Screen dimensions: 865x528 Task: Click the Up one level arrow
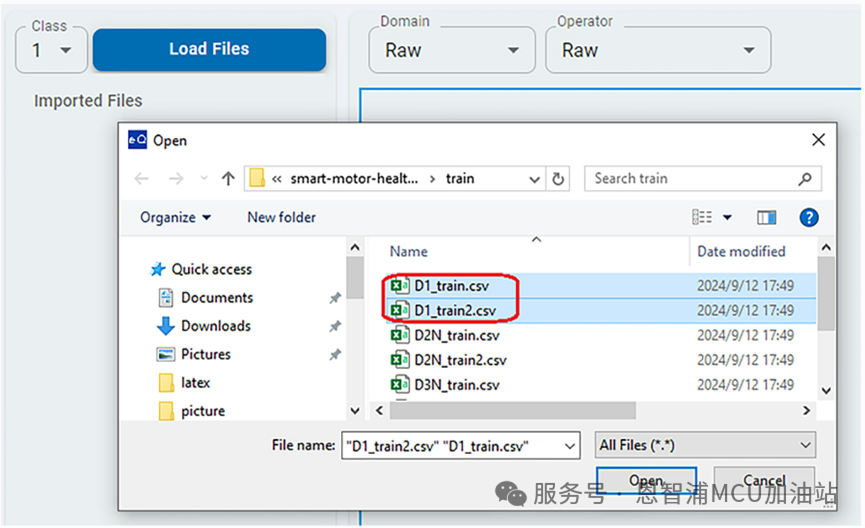tap(228, 179)
